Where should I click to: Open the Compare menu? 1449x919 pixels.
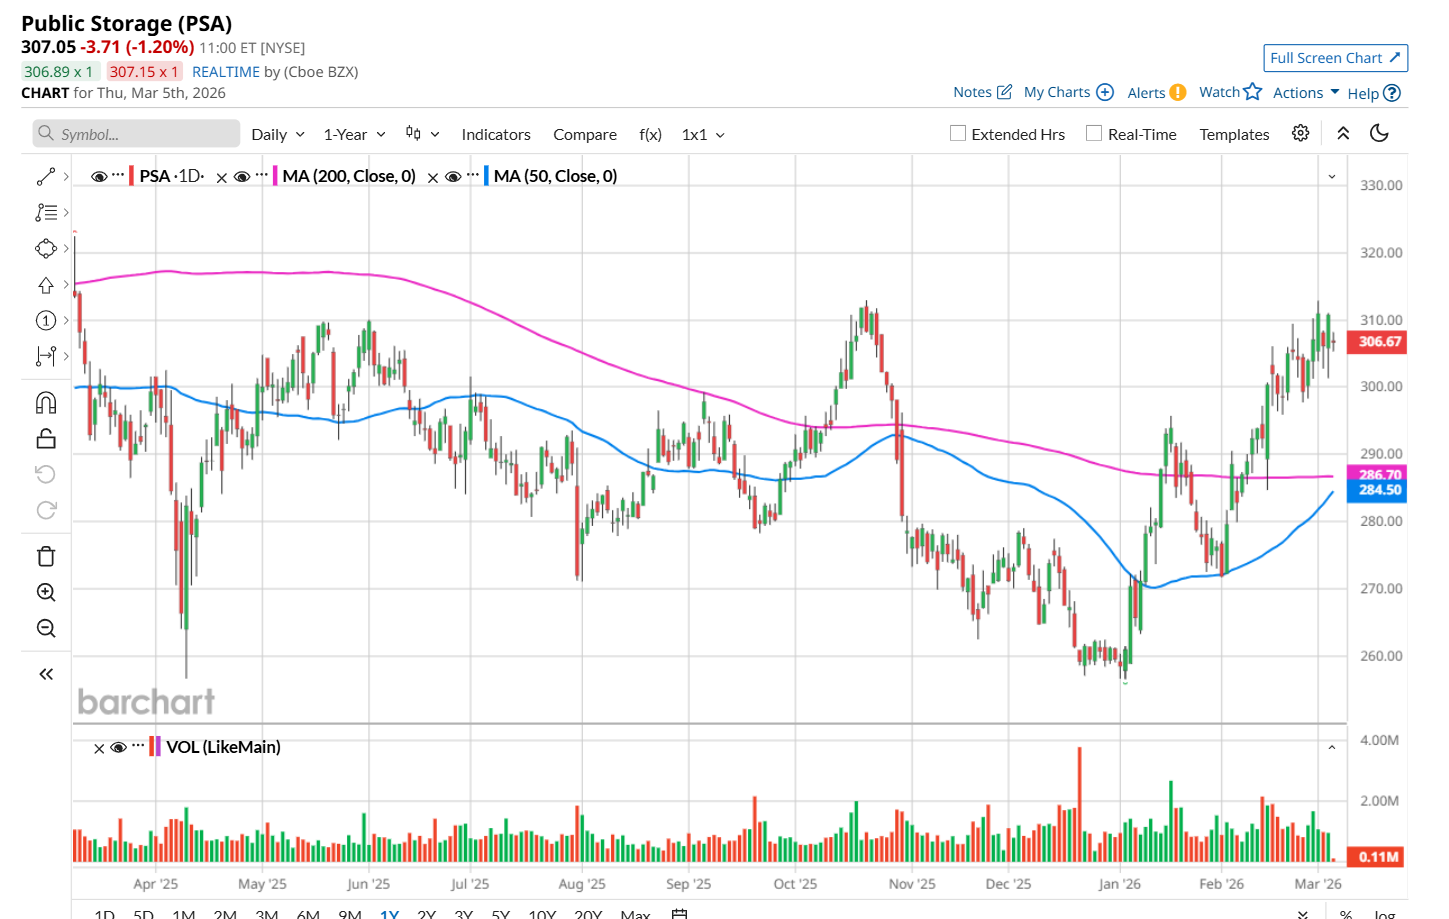(585, 134)
